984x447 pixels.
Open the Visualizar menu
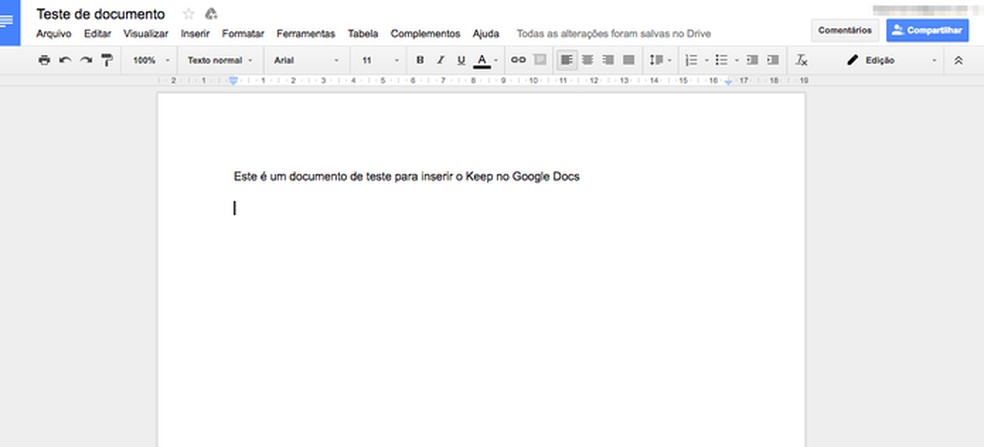click(x=146, y=34)
